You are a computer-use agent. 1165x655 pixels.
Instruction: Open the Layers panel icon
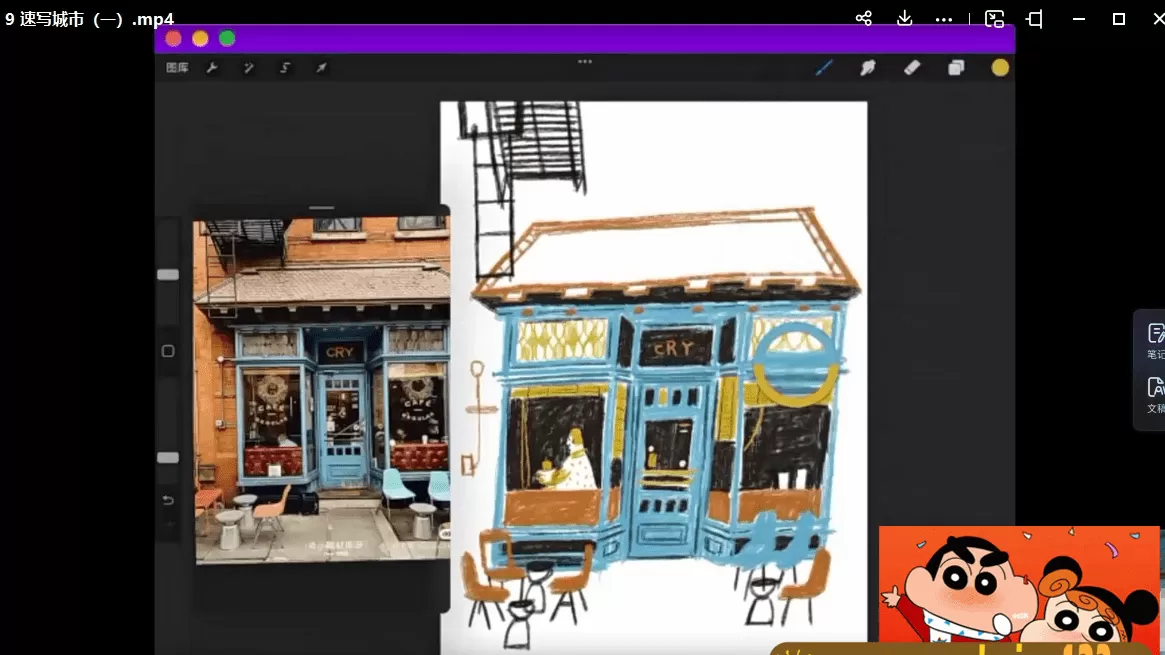click(956, 68)
